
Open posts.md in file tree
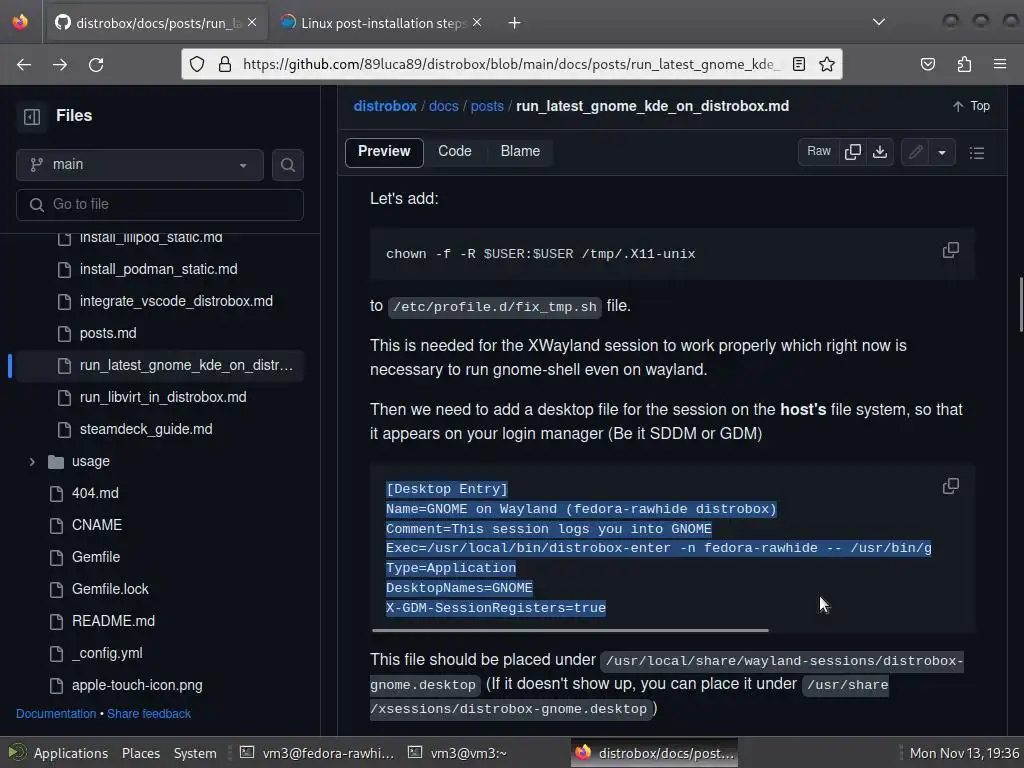click(108, 333)
